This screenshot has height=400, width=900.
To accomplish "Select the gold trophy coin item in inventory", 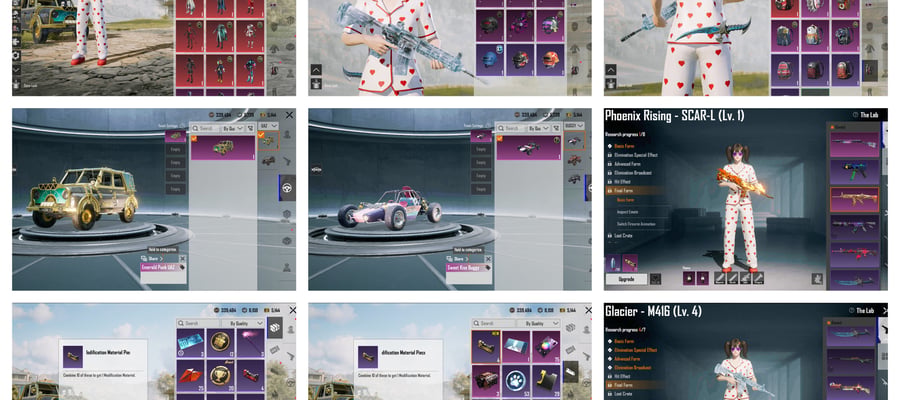I will pyautogui.click(x=220, y=374).
